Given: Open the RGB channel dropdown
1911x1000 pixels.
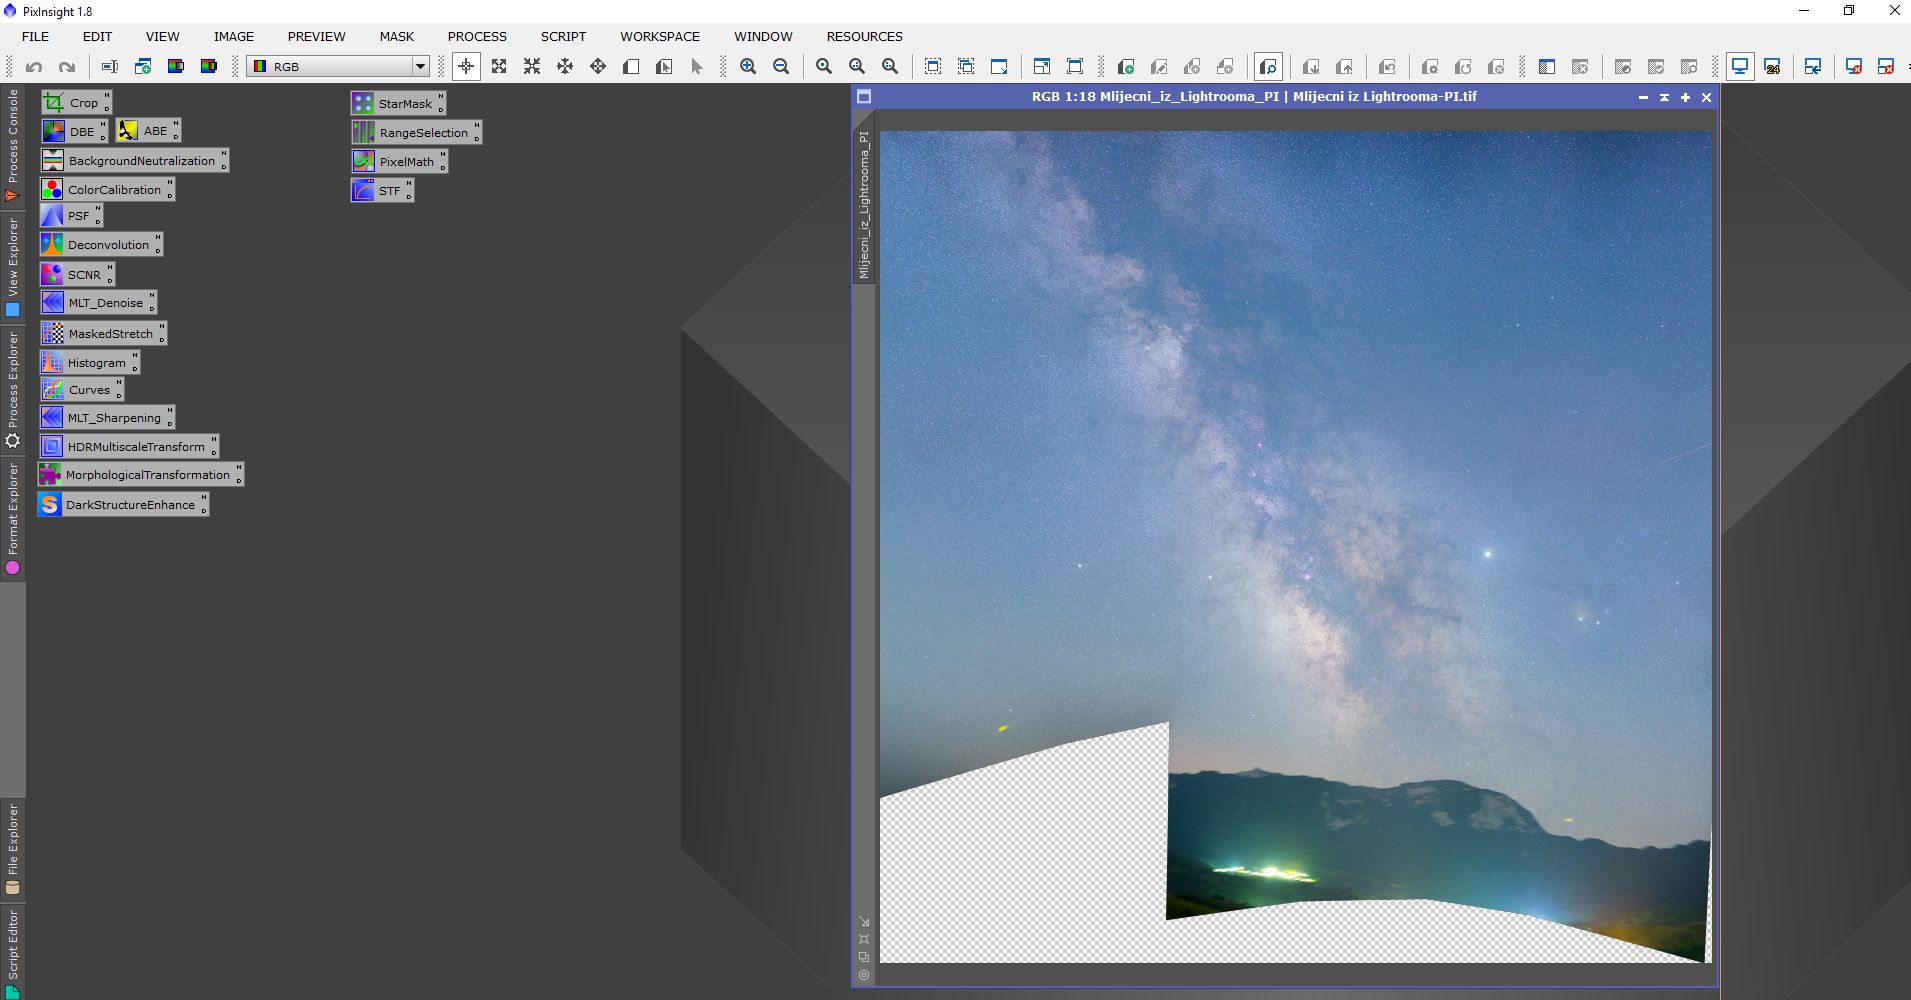Looking at the screenshot, I should tap(338, 67).
